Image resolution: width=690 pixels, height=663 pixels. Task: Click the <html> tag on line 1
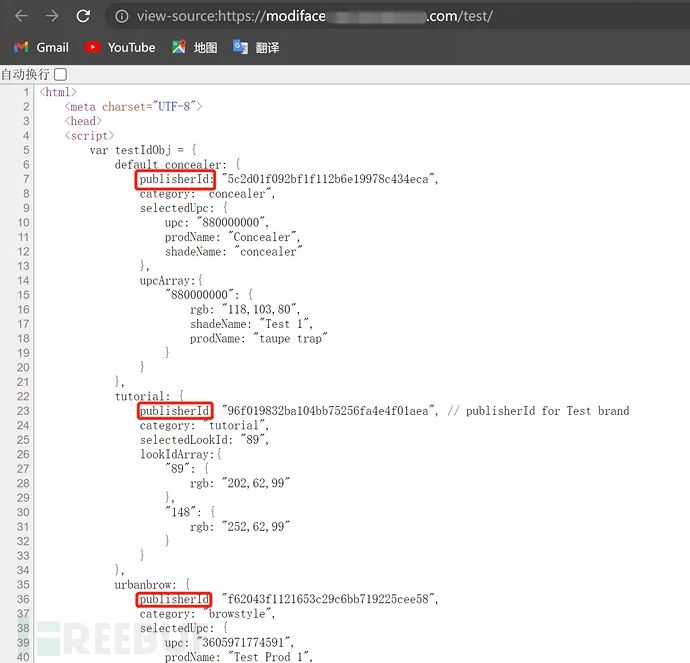58,92
